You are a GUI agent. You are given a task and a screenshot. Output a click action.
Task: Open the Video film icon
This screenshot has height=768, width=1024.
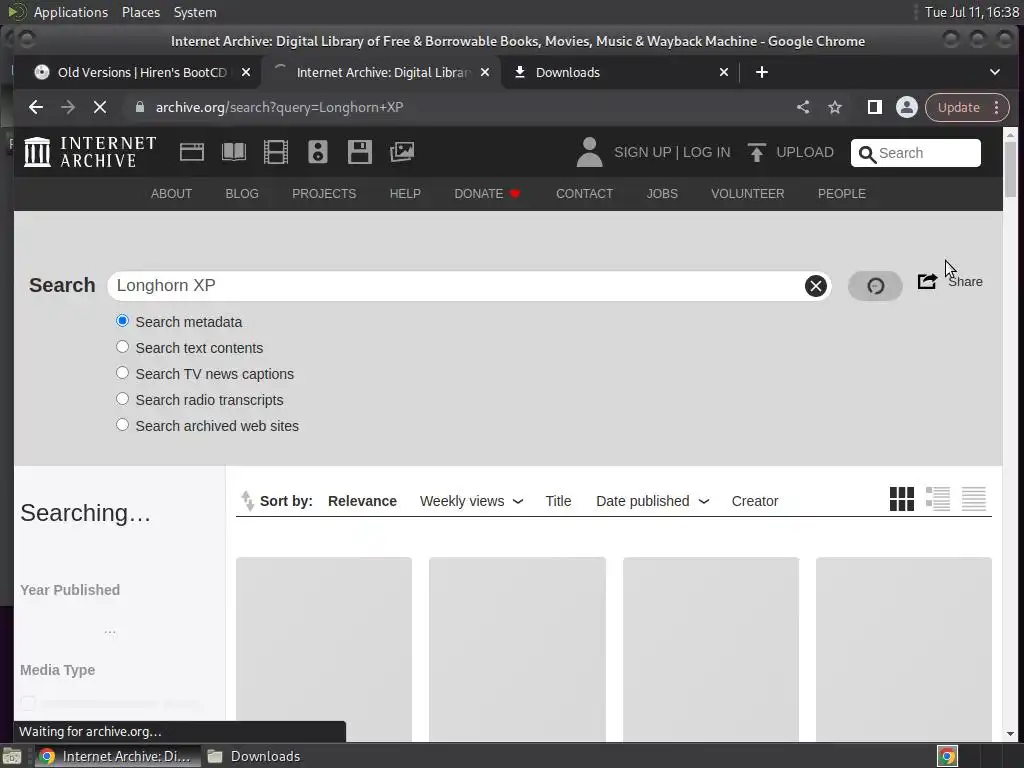[276, 152]
